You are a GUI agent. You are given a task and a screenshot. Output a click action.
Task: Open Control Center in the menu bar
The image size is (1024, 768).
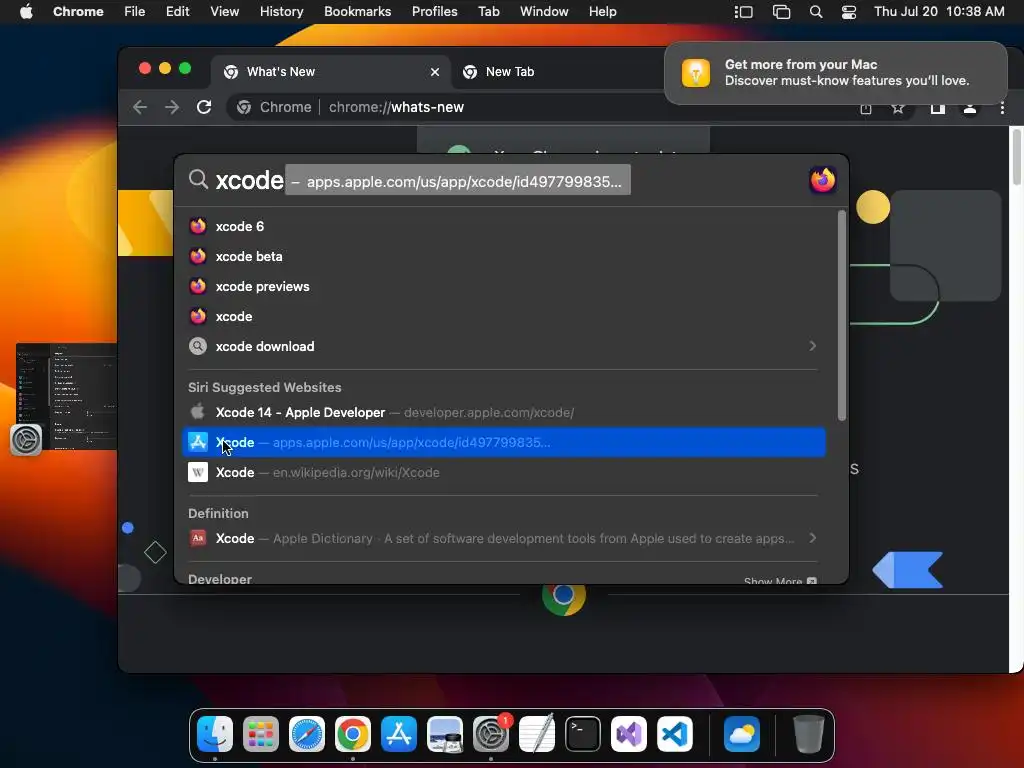pos(849,12)
